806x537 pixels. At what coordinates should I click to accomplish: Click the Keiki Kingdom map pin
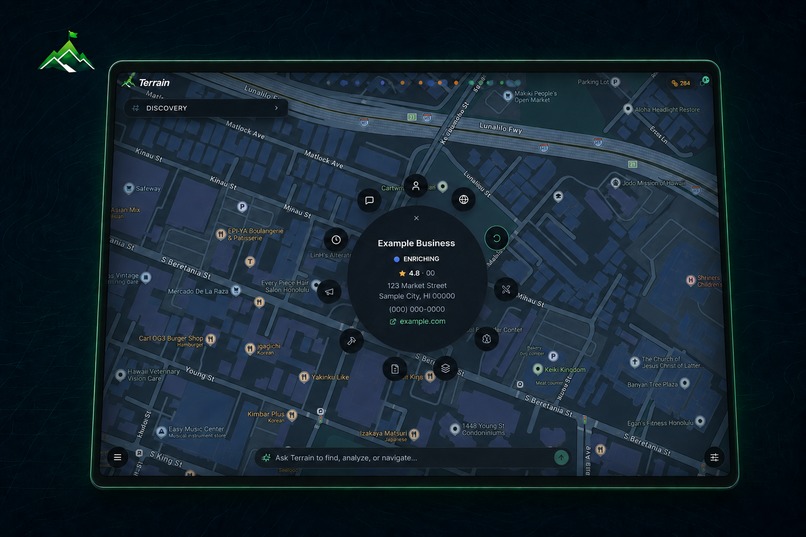[x=538, y=369]
